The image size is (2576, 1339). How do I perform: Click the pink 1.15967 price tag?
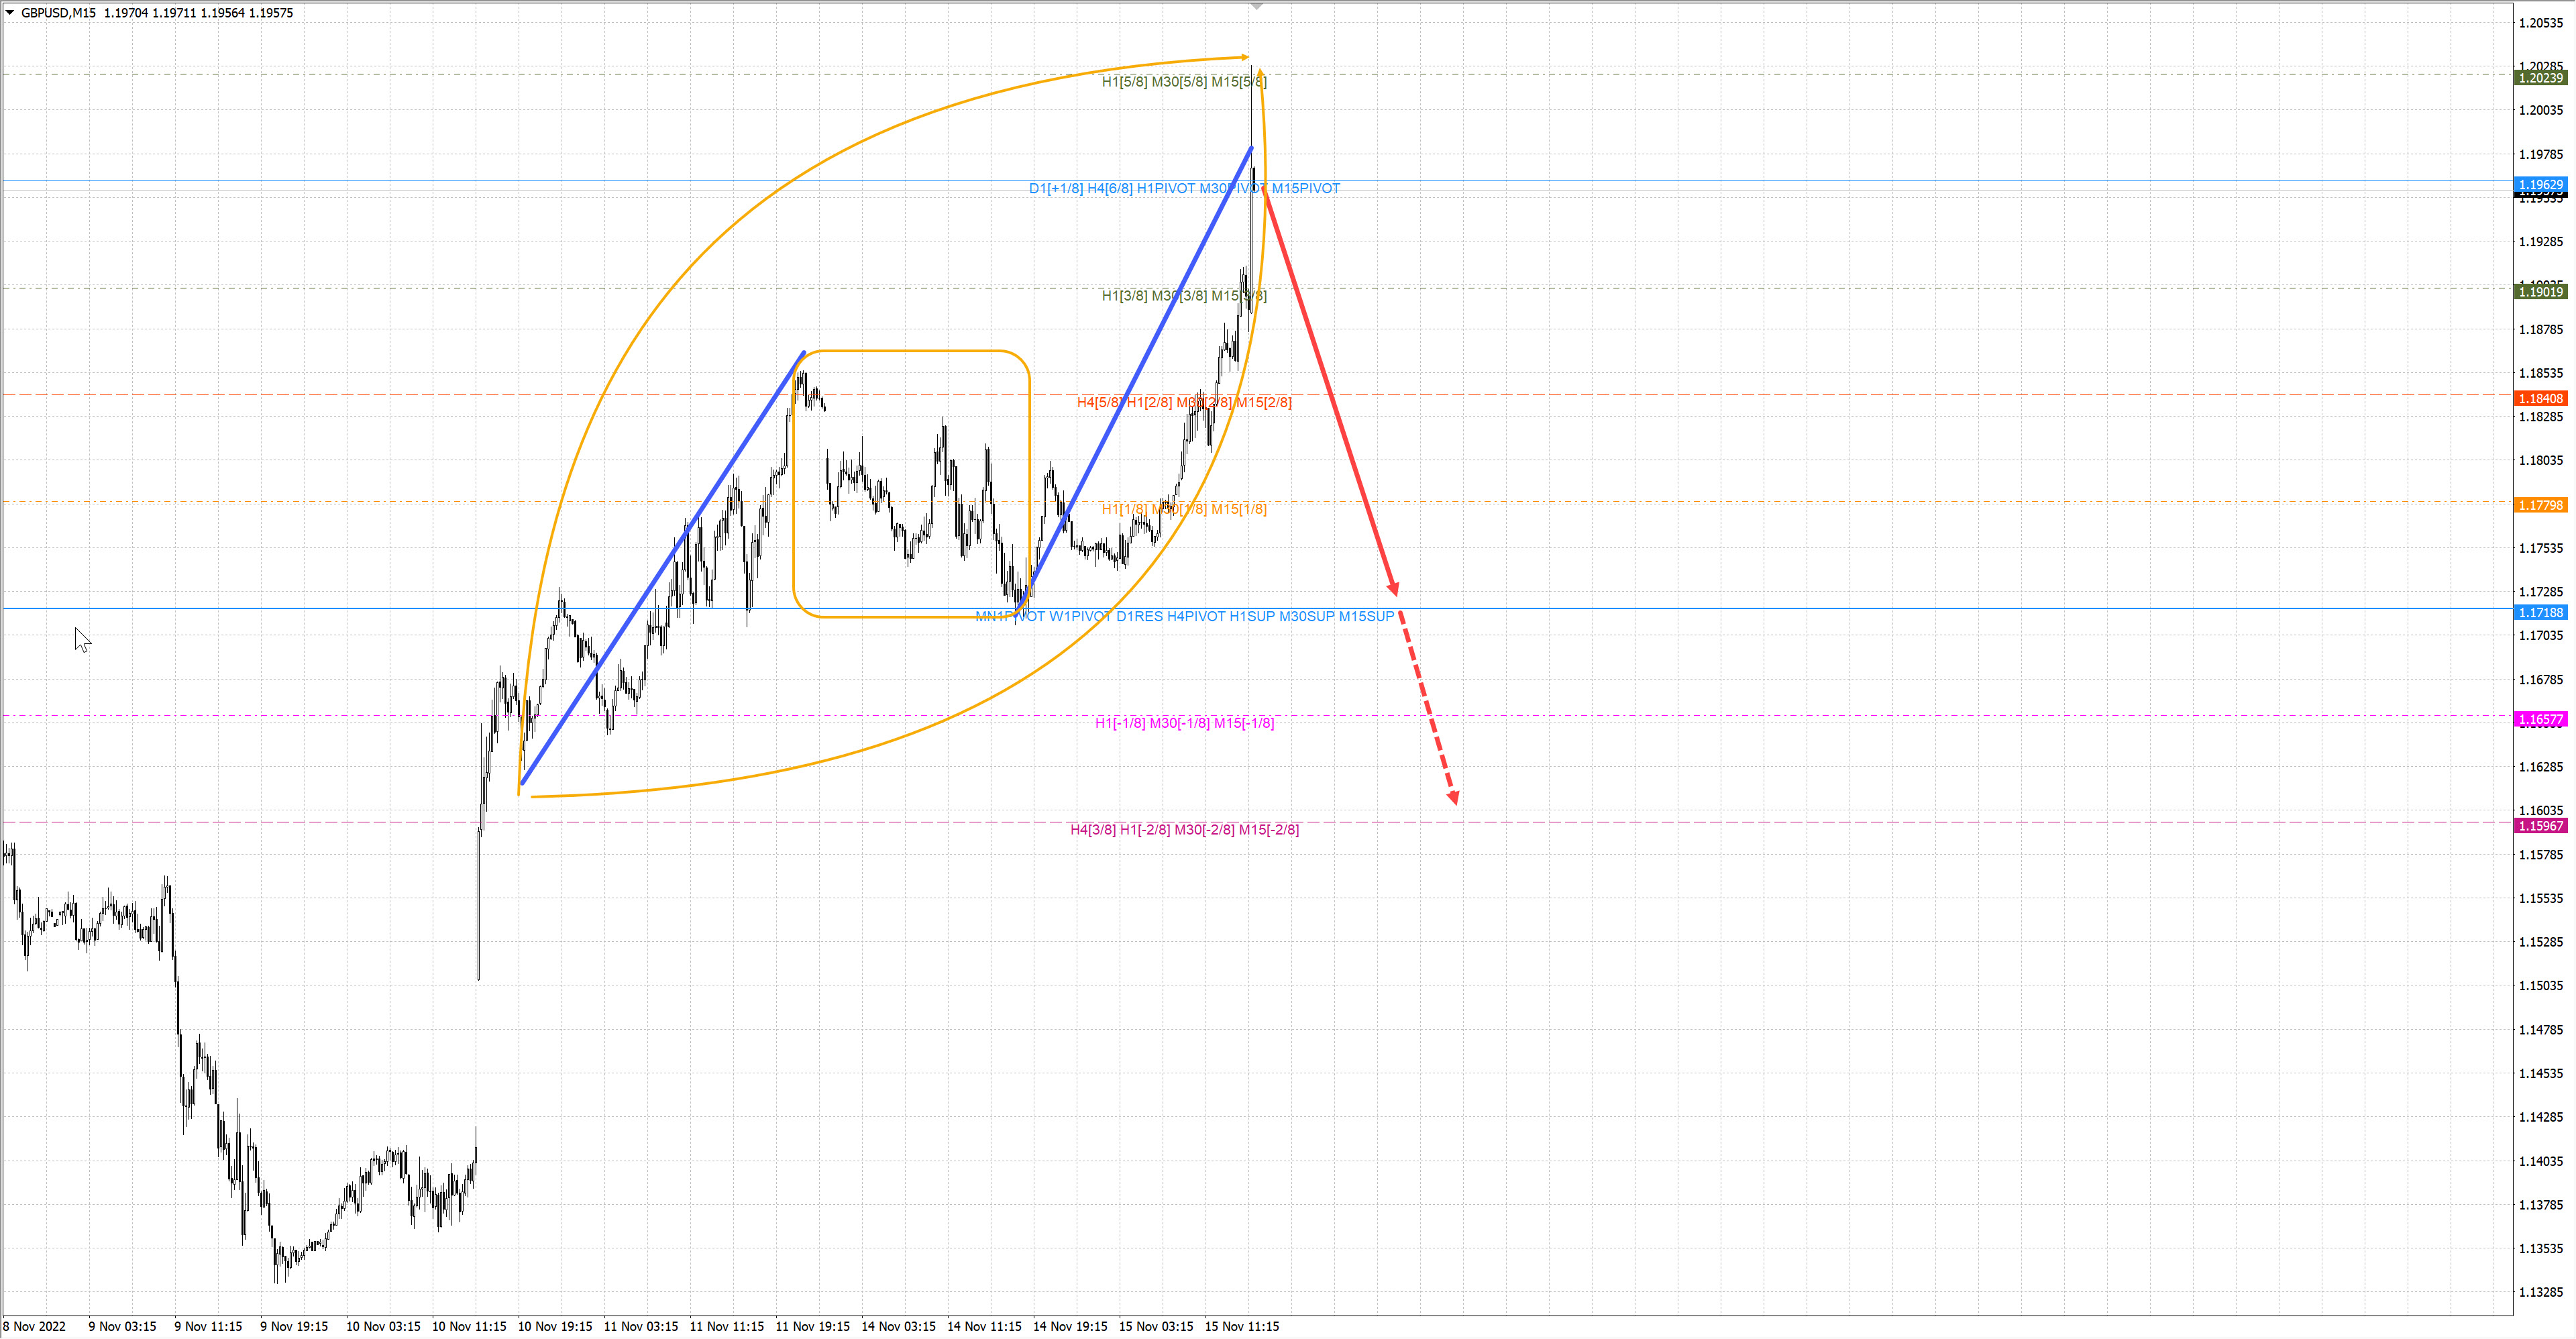pos(2540,826)
